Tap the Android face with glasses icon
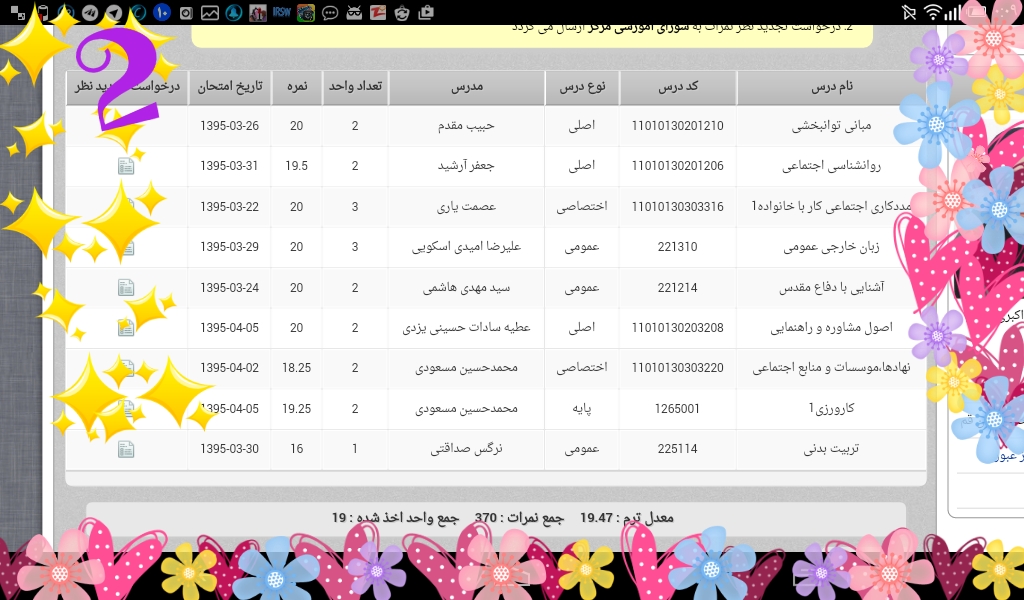The width and height of the screenshot is (1024, 600). point(354,12)
